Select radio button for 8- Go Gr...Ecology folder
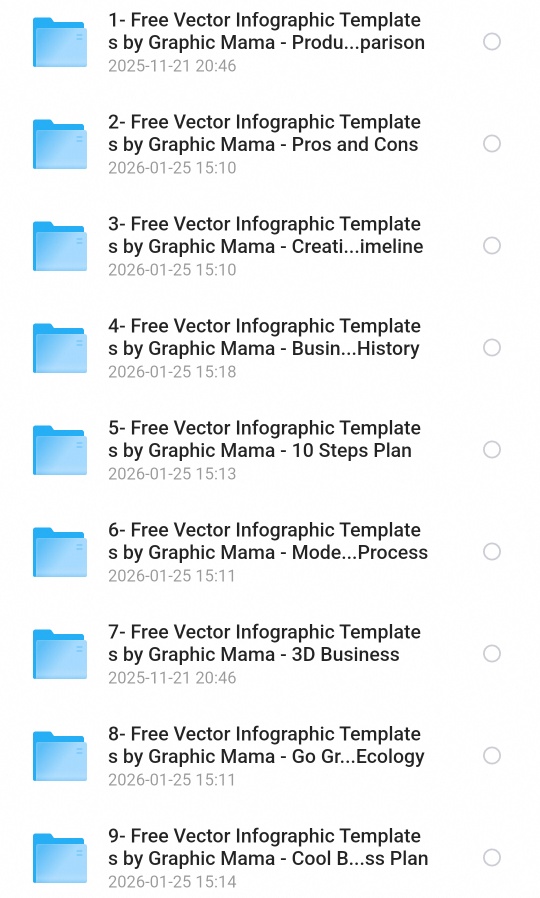 pyautogui.click(x=492, y=755)
